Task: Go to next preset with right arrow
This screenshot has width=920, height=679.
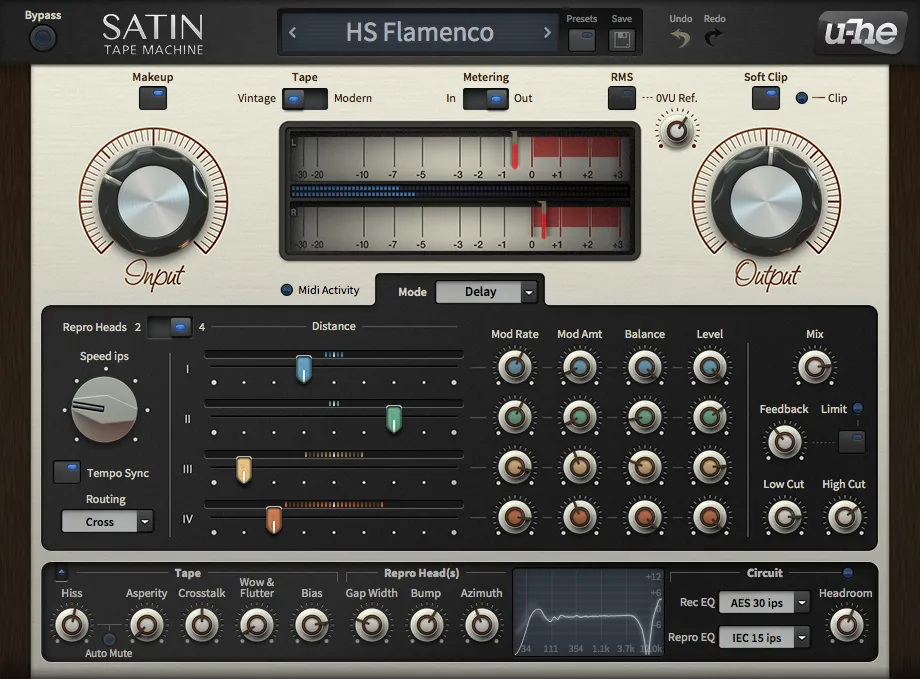Action: (x=547, y=32)
